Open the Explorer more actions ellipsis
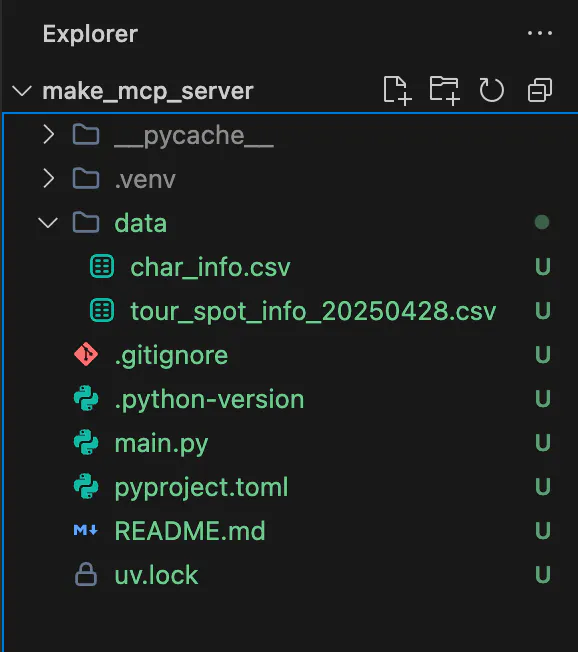Image resolution: width=578 pixels, height=652 pixels. click(x=540, y=33)
